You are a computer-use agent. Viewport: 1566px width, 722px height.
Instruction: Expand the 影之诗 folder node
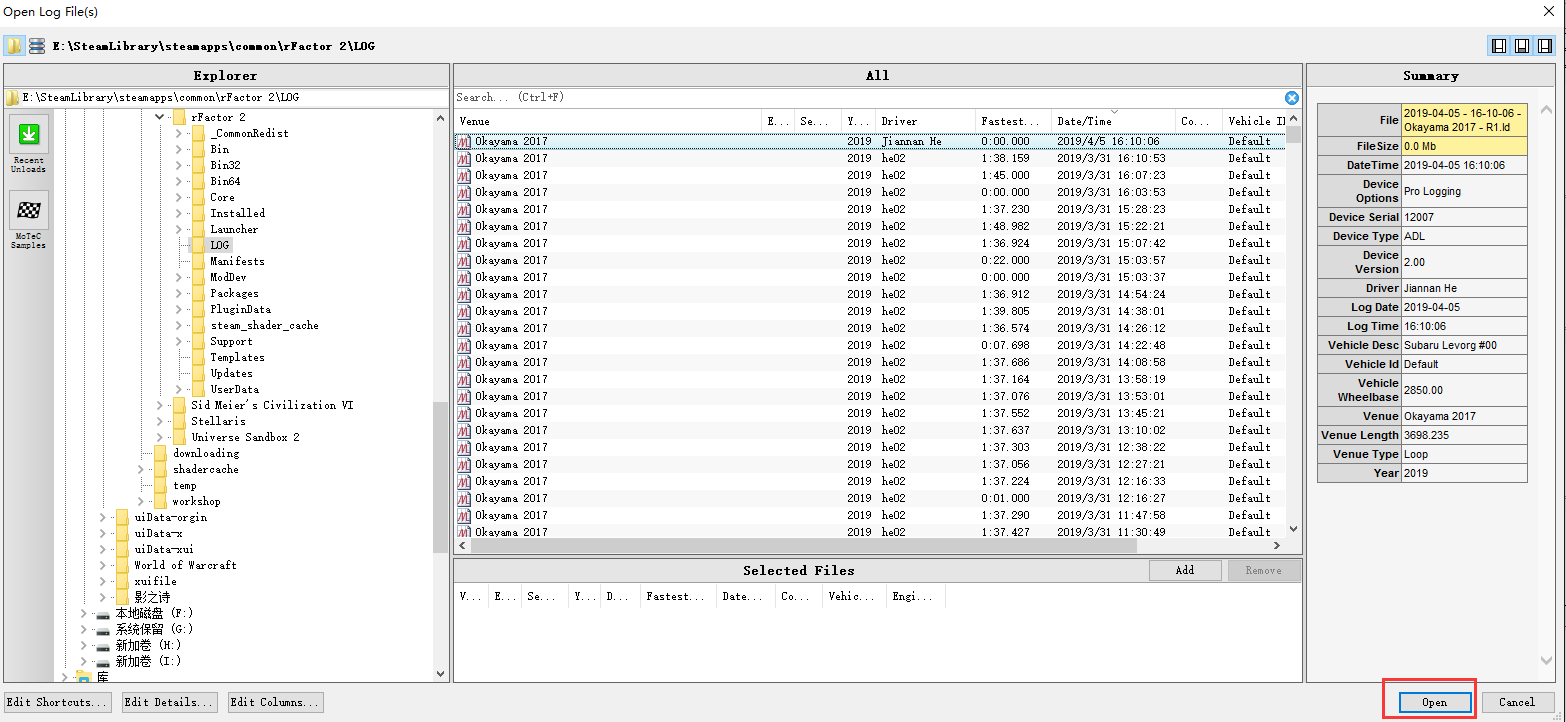103,597
